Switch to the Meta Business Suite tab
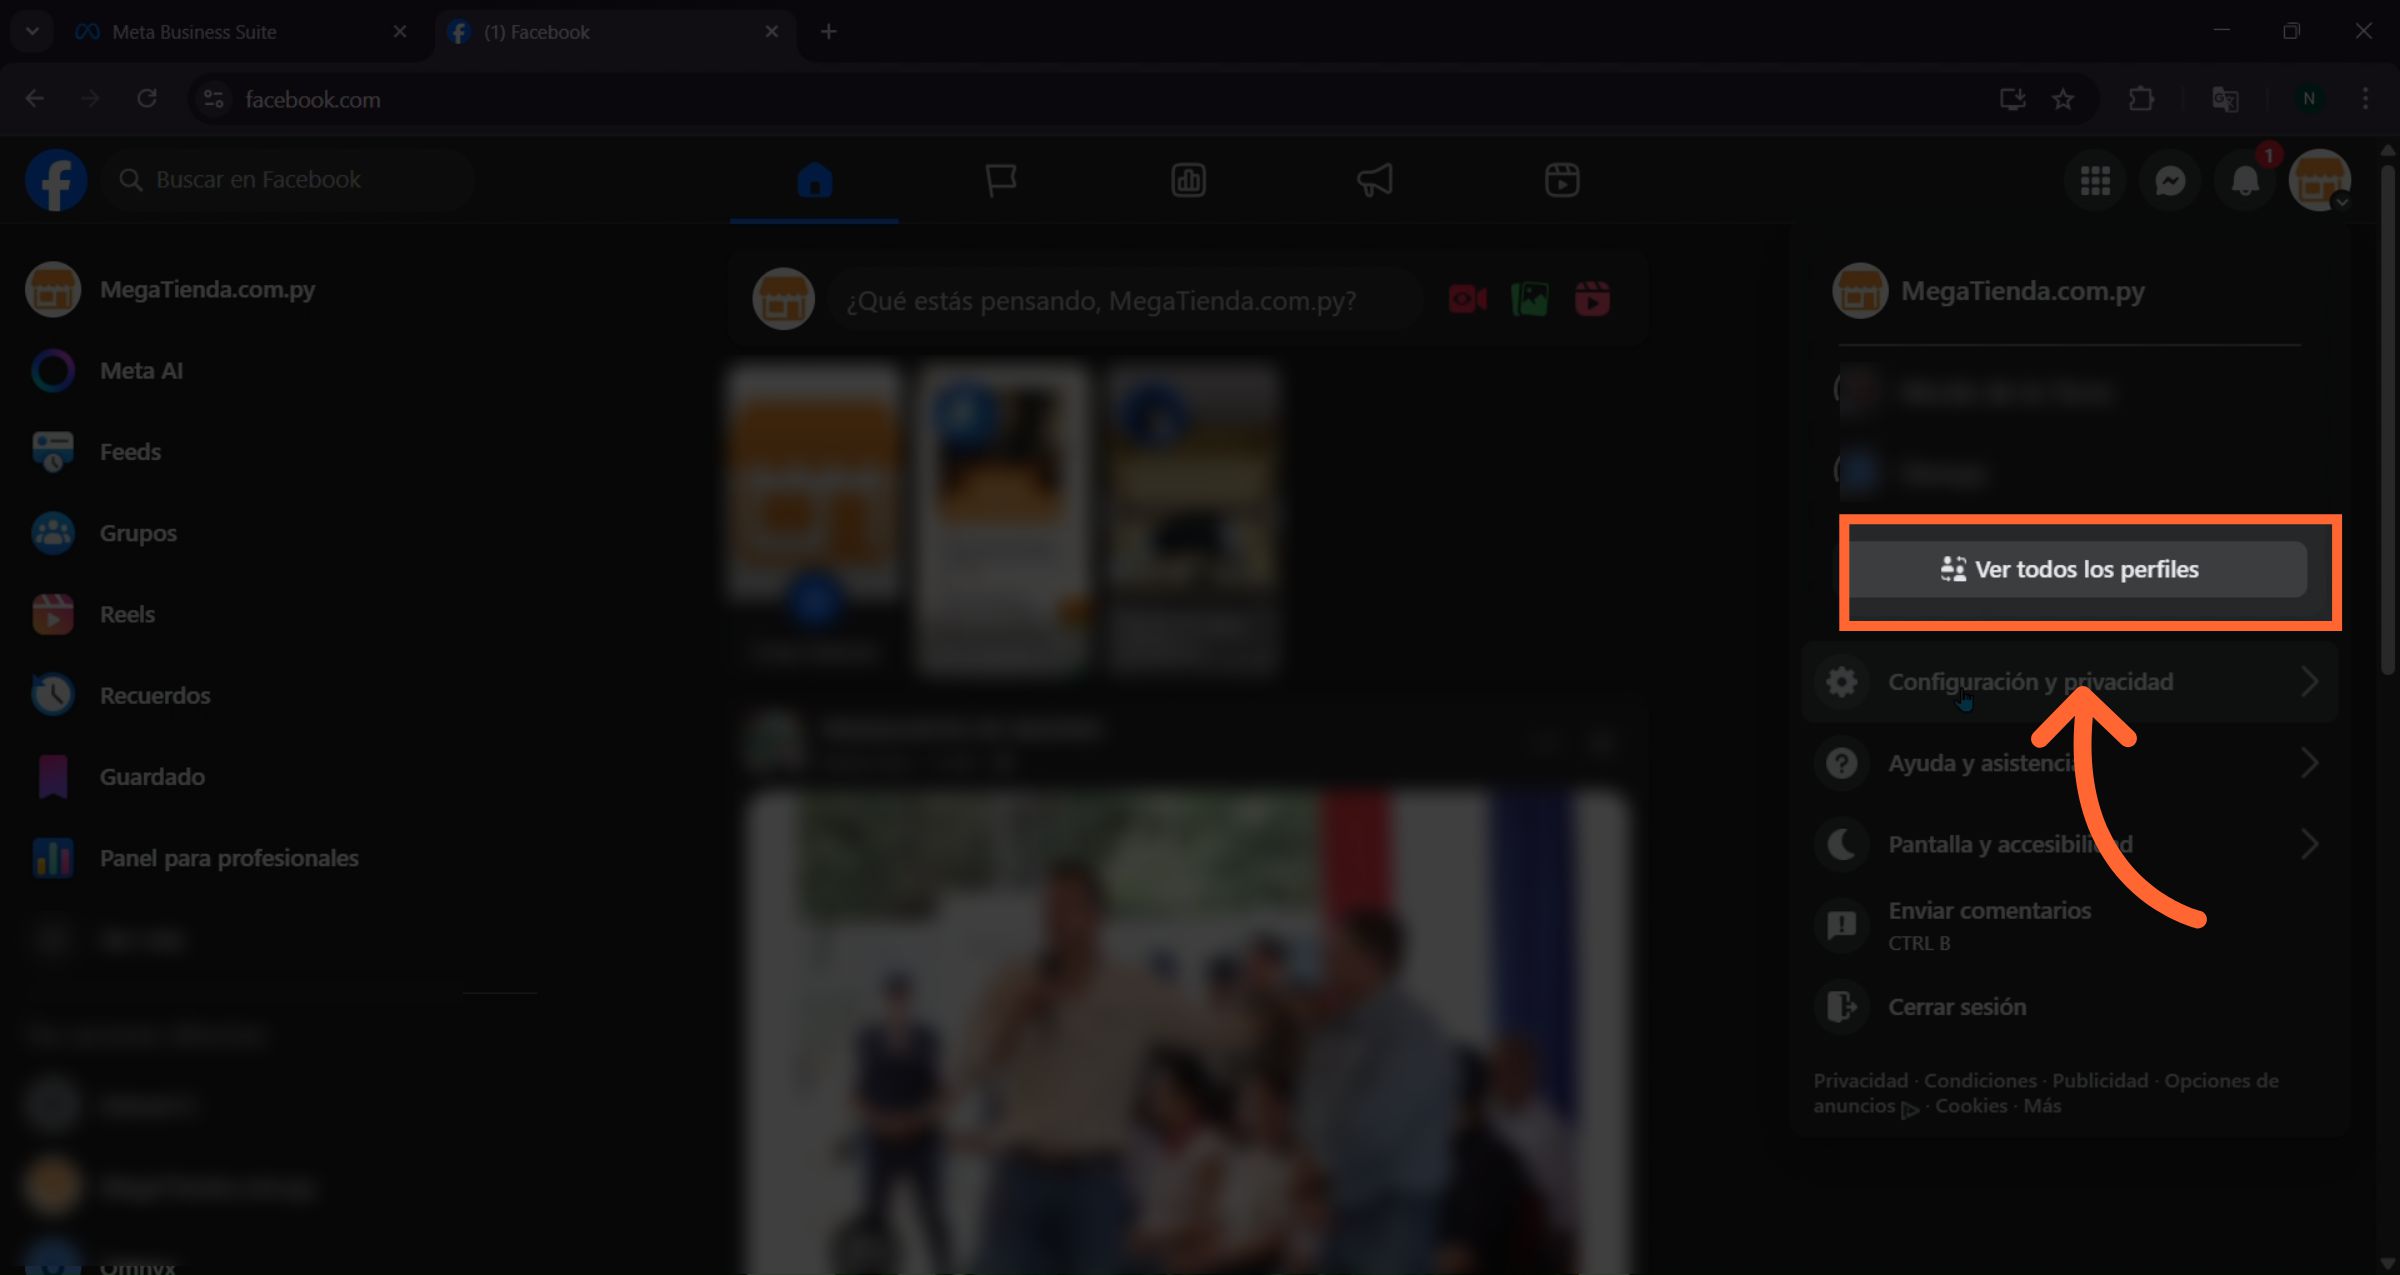 [x=193, y=31]
